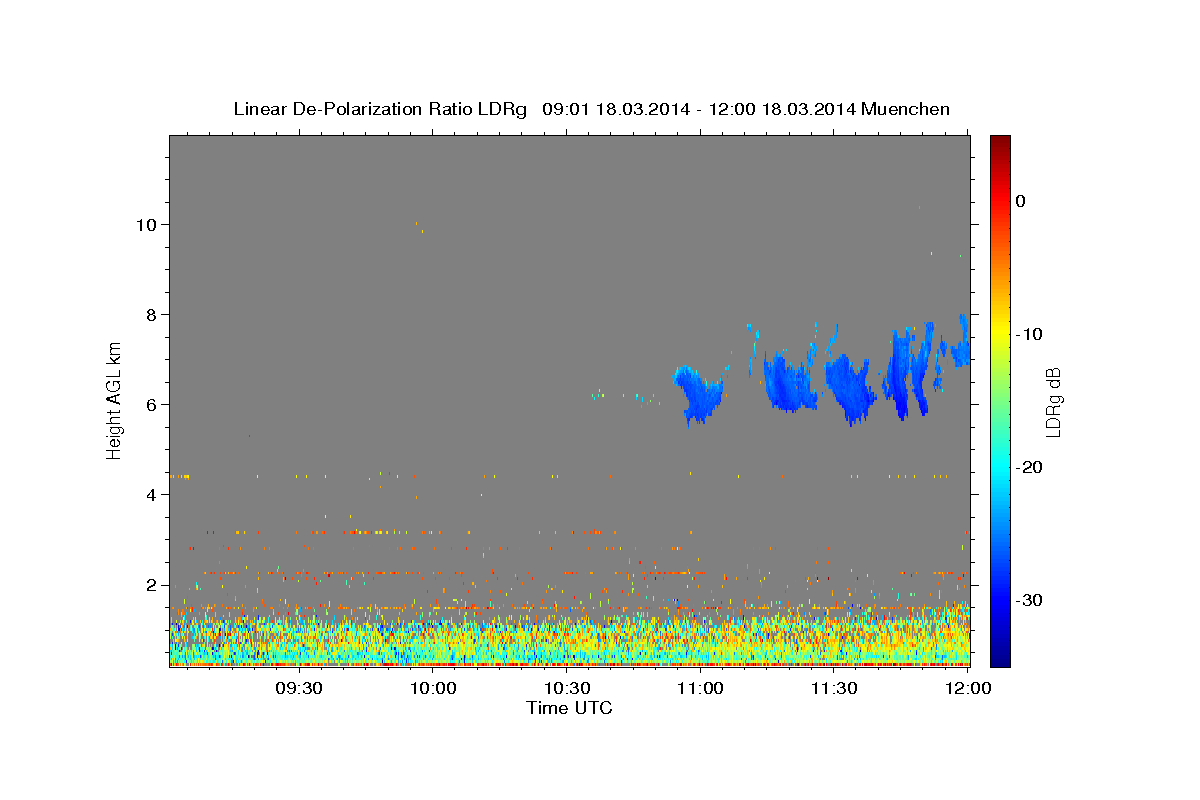Click the height tick label 10

click(147, 225)
